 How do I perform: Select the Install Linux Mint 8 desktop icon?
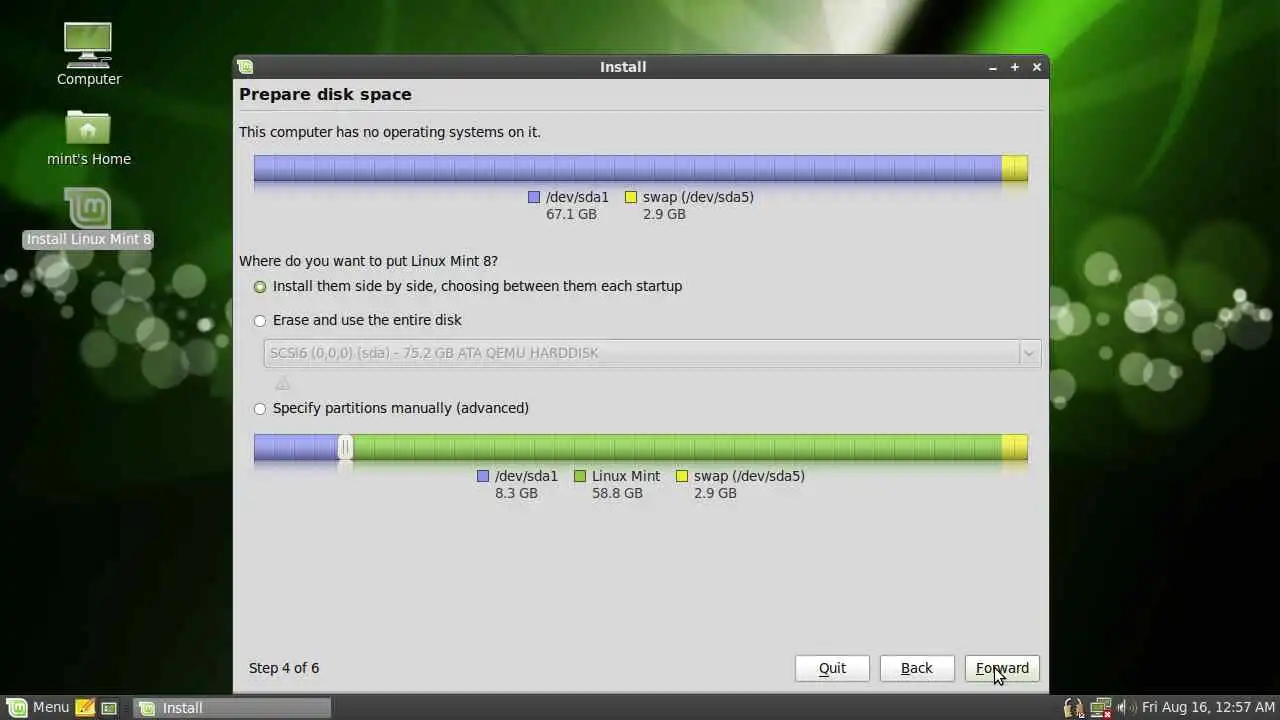(x=88, y=218)
